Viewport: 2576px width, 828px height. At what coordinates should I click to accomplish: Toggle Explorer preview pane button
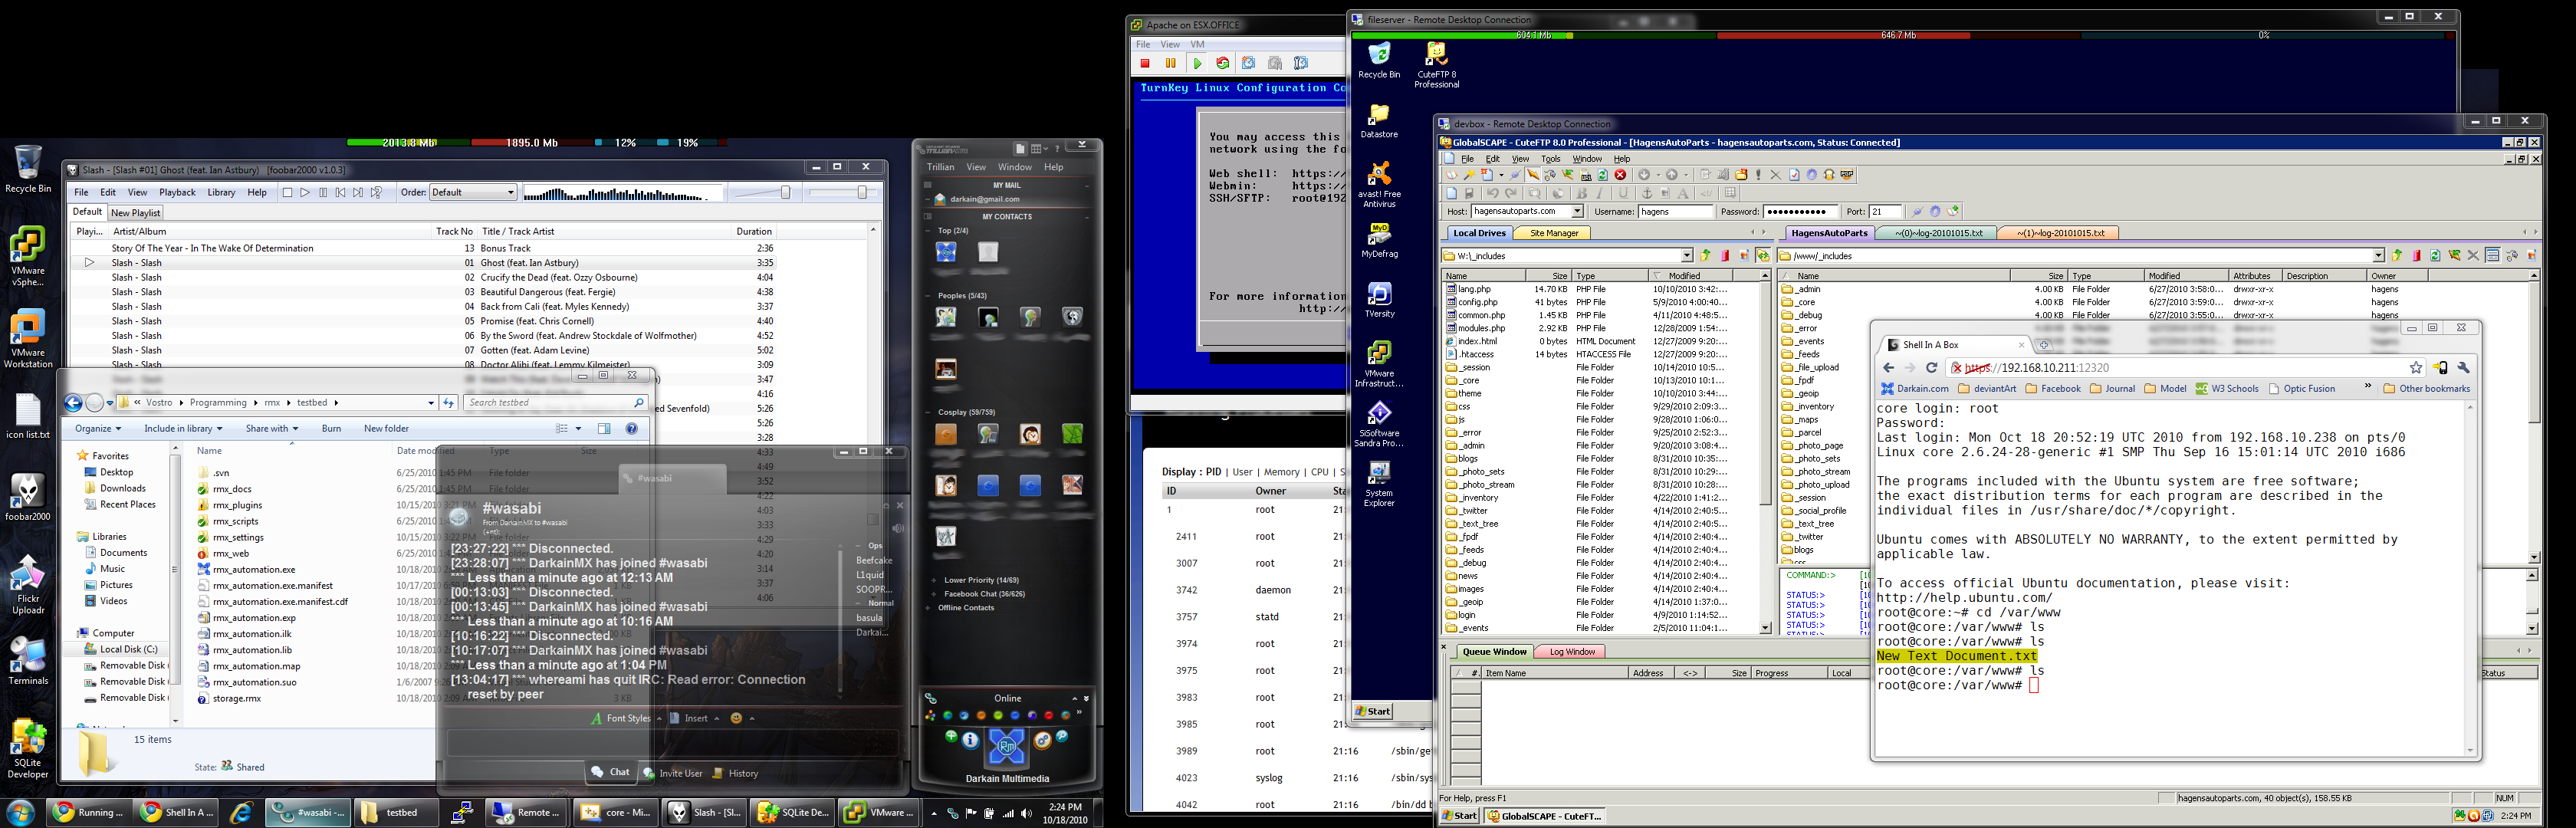pos(604,429)
